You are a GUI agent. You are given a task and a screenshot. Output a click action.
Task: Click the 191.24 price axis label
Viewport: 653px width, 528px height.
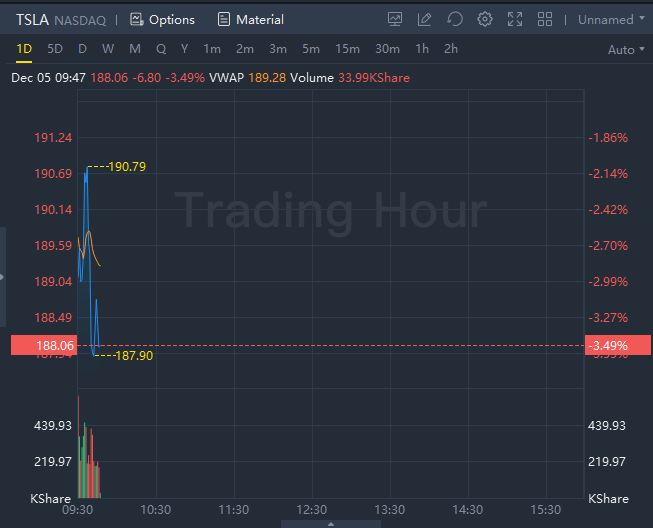click(x=53, y=138)
